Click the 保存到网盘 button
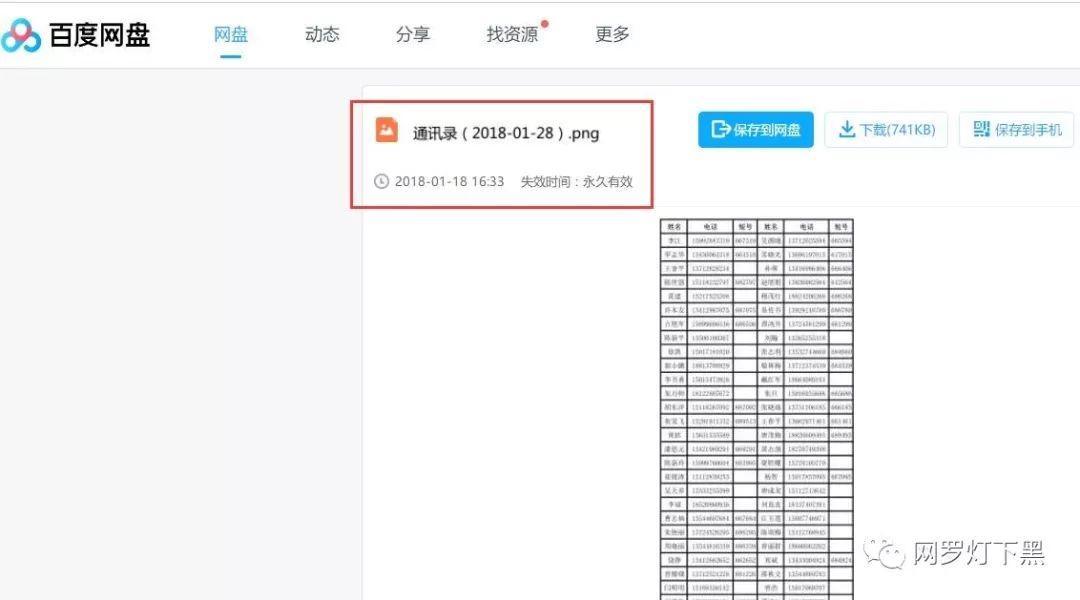This screenshot has height=600, width=1080. (755, 129)
